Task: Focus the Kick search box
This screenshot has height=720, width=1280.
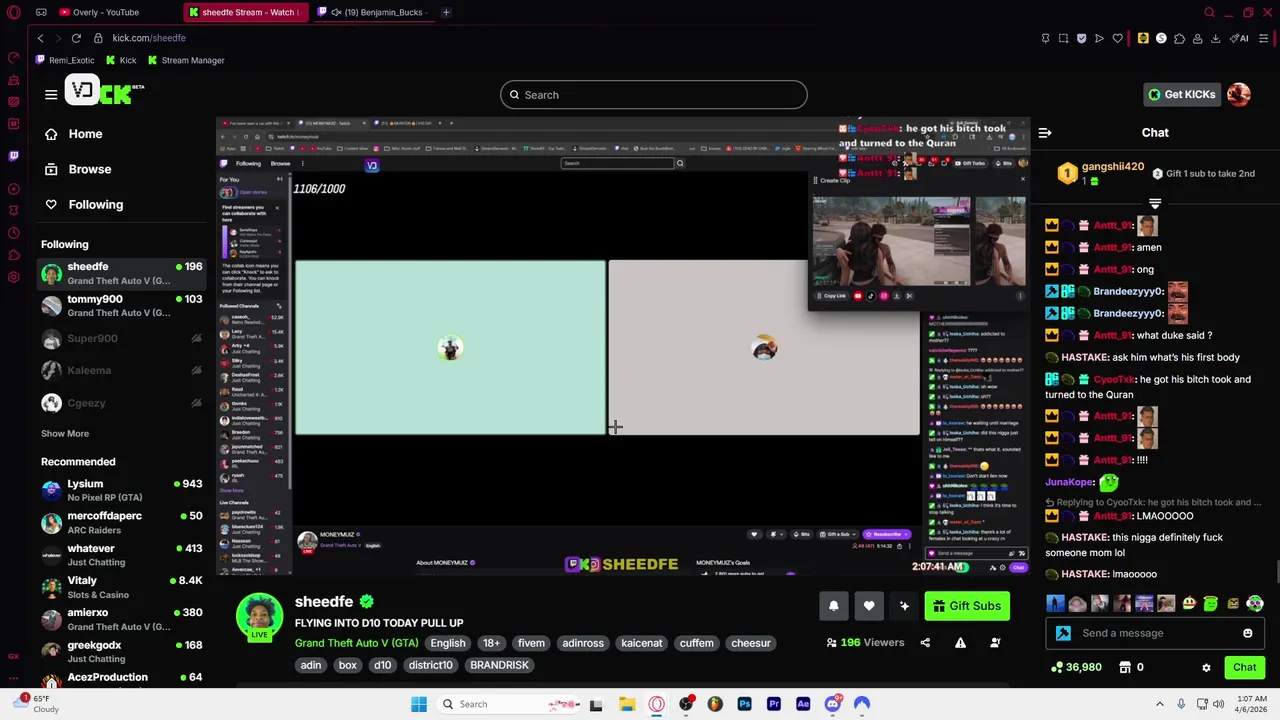Action: point(654,95)
